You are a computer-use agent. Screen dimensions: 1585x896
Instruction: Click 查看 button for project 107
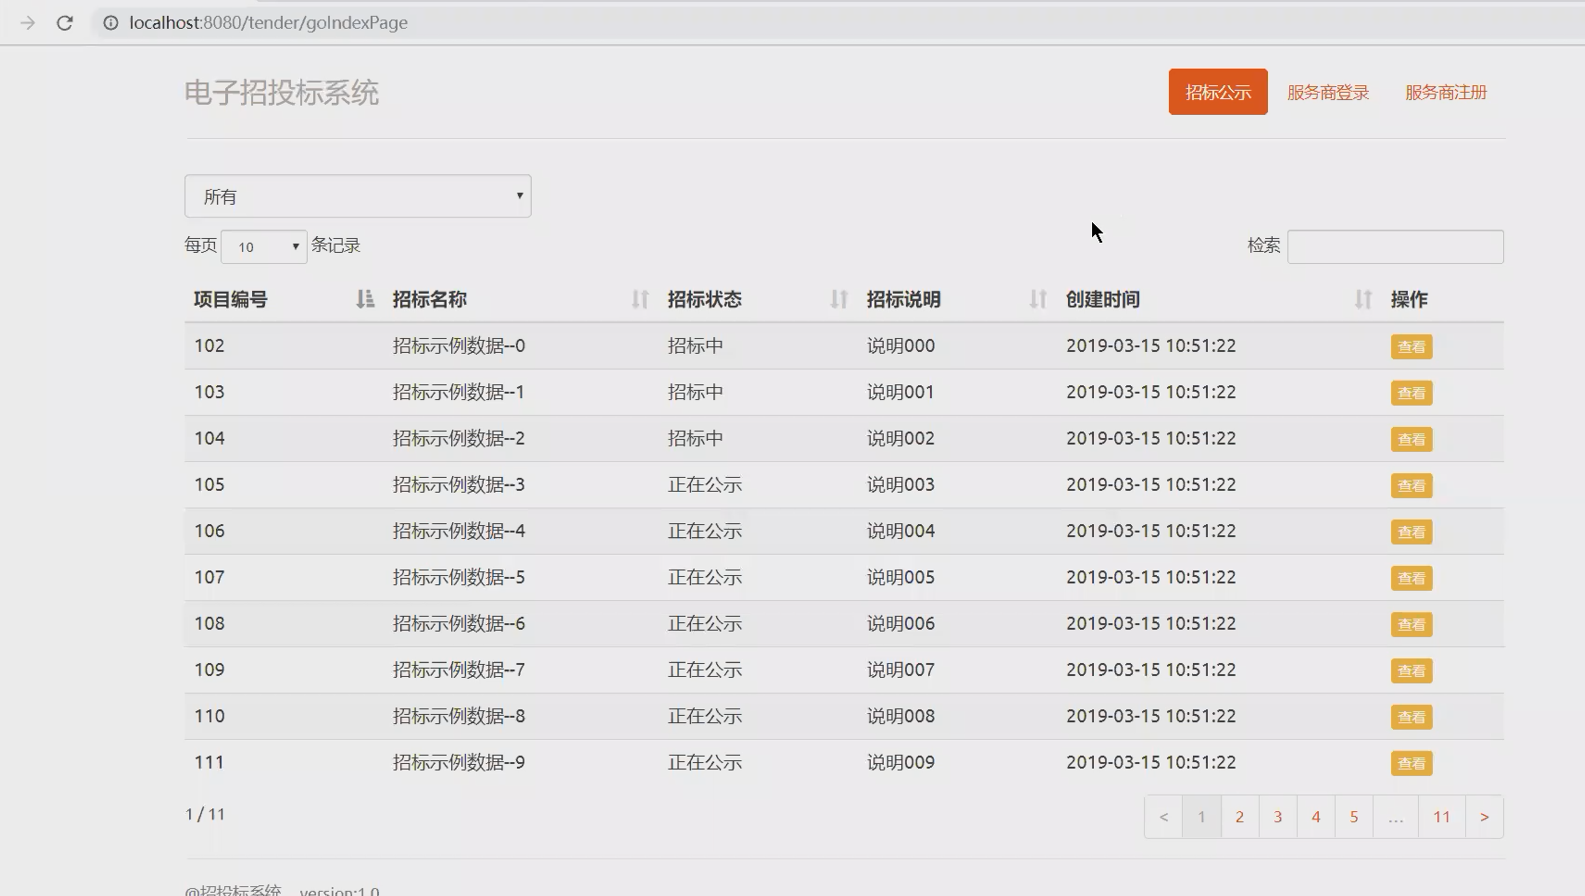1411,578
